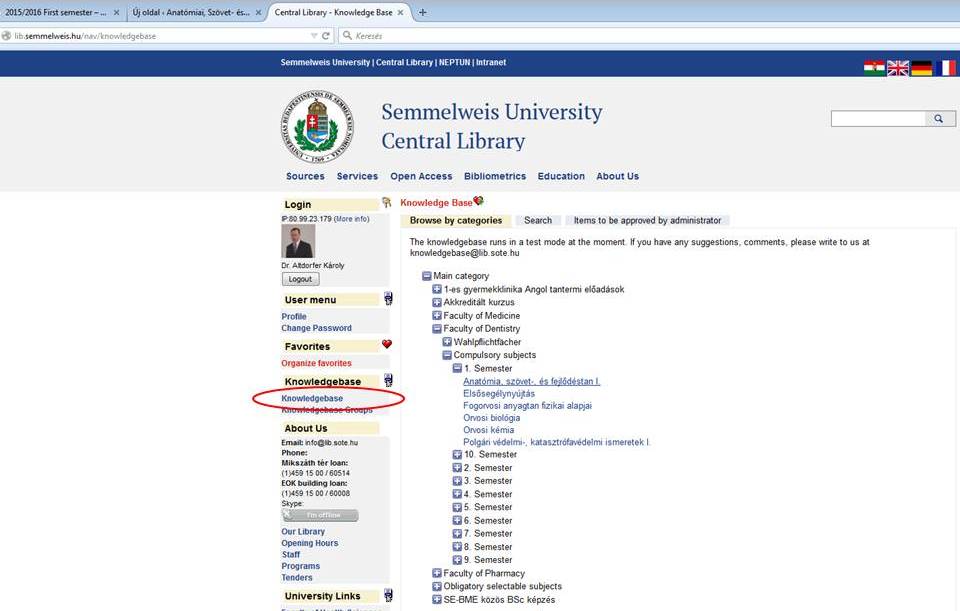
Task: Open the Orvosi biológia subject link
Action: (x=492, y=418)
